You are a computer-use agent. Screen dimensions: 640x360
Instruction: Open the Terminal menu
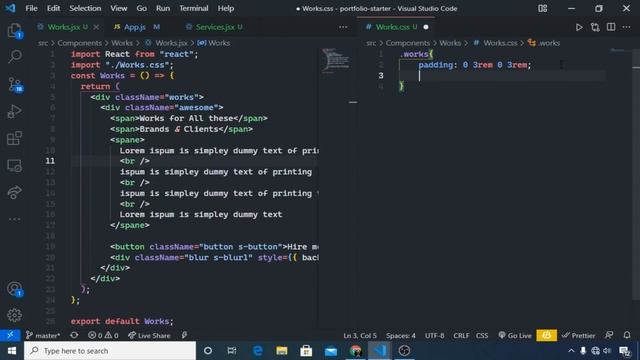point(193,8)
